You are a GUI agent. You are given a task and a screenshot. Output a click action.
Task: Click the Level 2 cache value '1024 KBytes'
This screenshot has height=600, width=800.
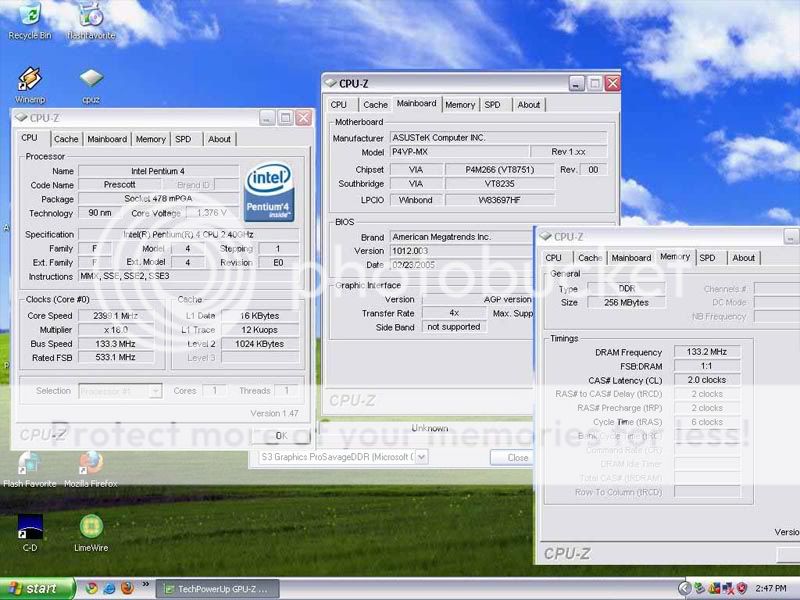pos(260,344)
